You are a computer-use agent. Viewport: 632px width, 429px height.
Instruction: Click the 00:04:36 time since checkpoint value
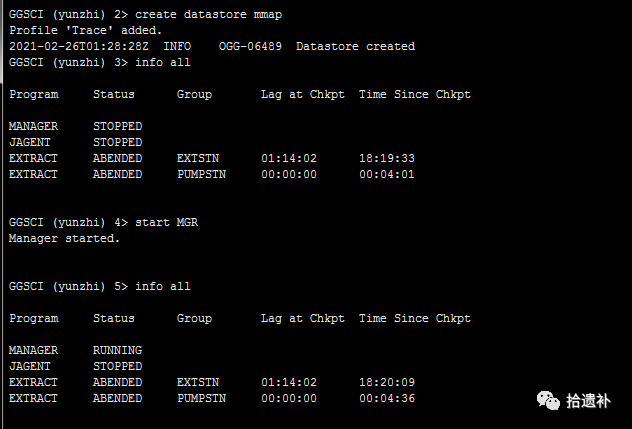pyautogui.click(x=387, y=398)
